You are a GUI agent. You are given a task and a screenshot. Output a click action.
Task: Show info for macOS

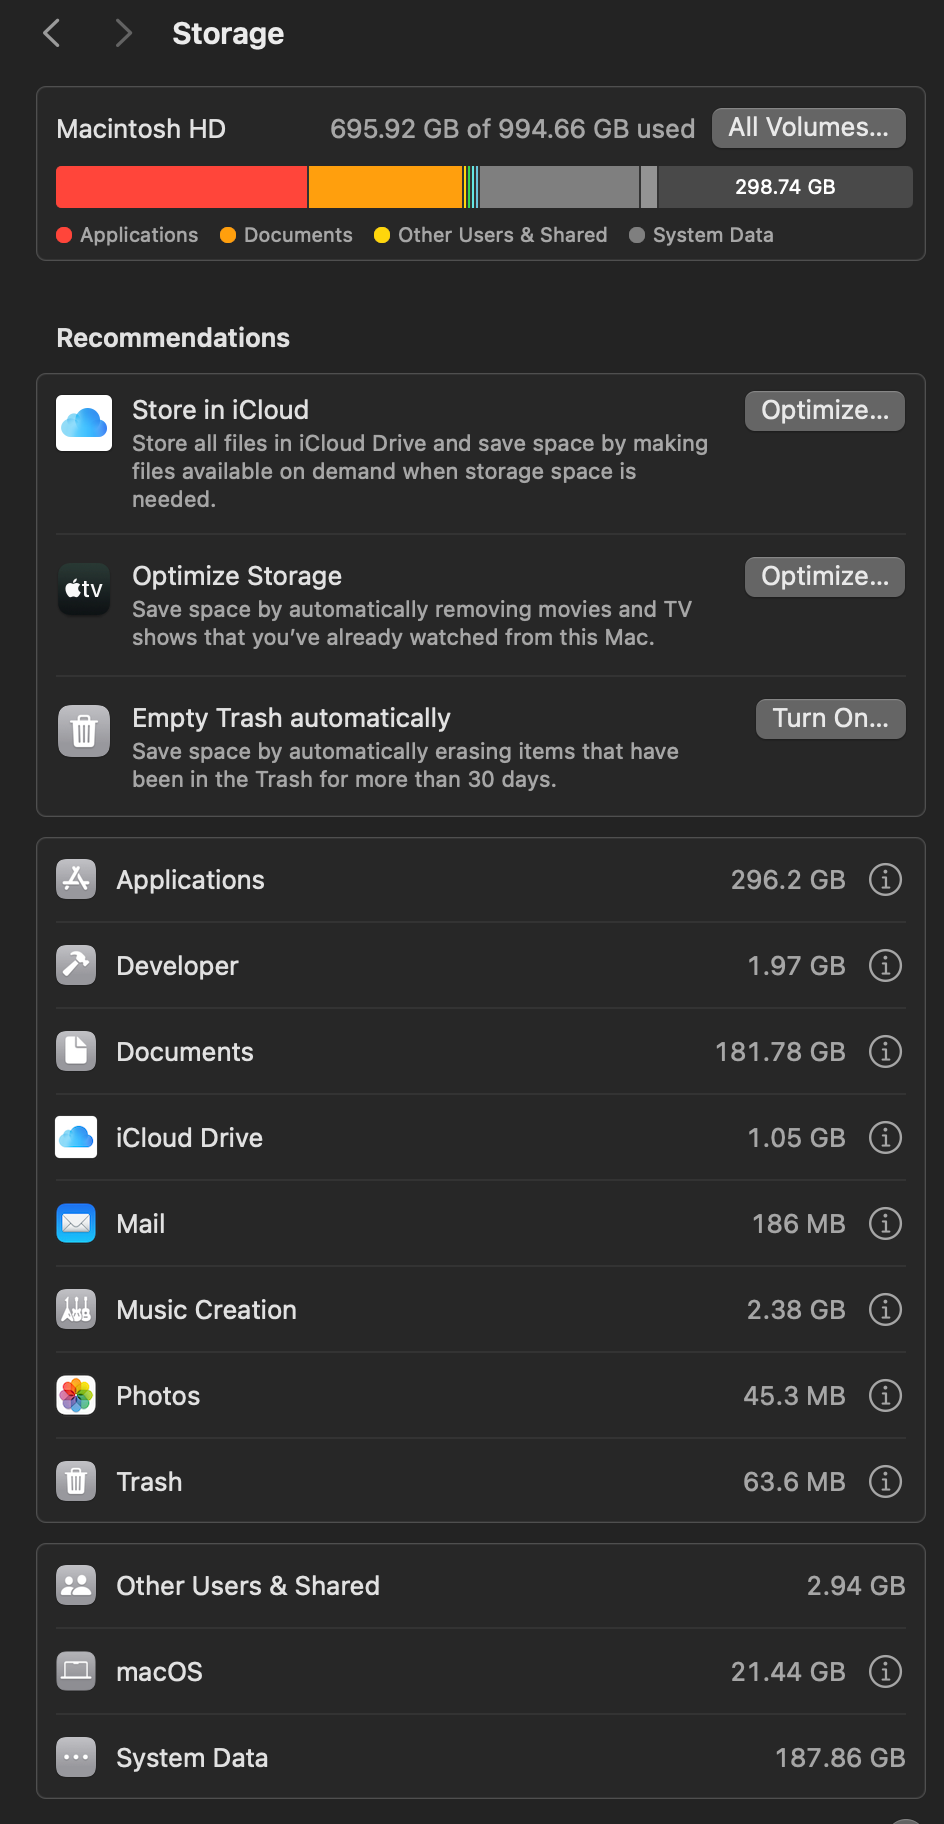885,1671
